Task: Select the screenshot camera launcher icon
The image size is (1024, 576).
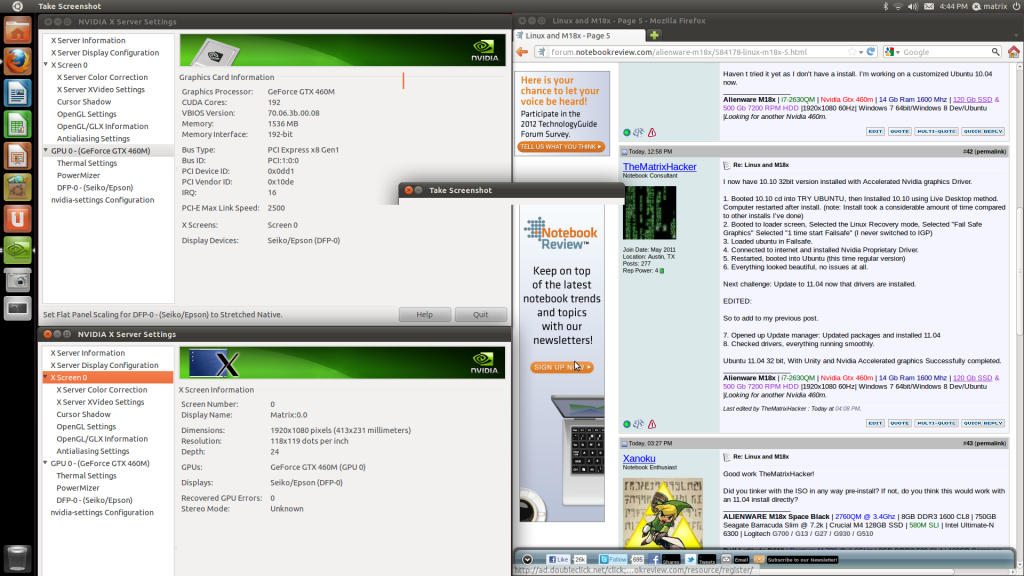Action: 18,281
